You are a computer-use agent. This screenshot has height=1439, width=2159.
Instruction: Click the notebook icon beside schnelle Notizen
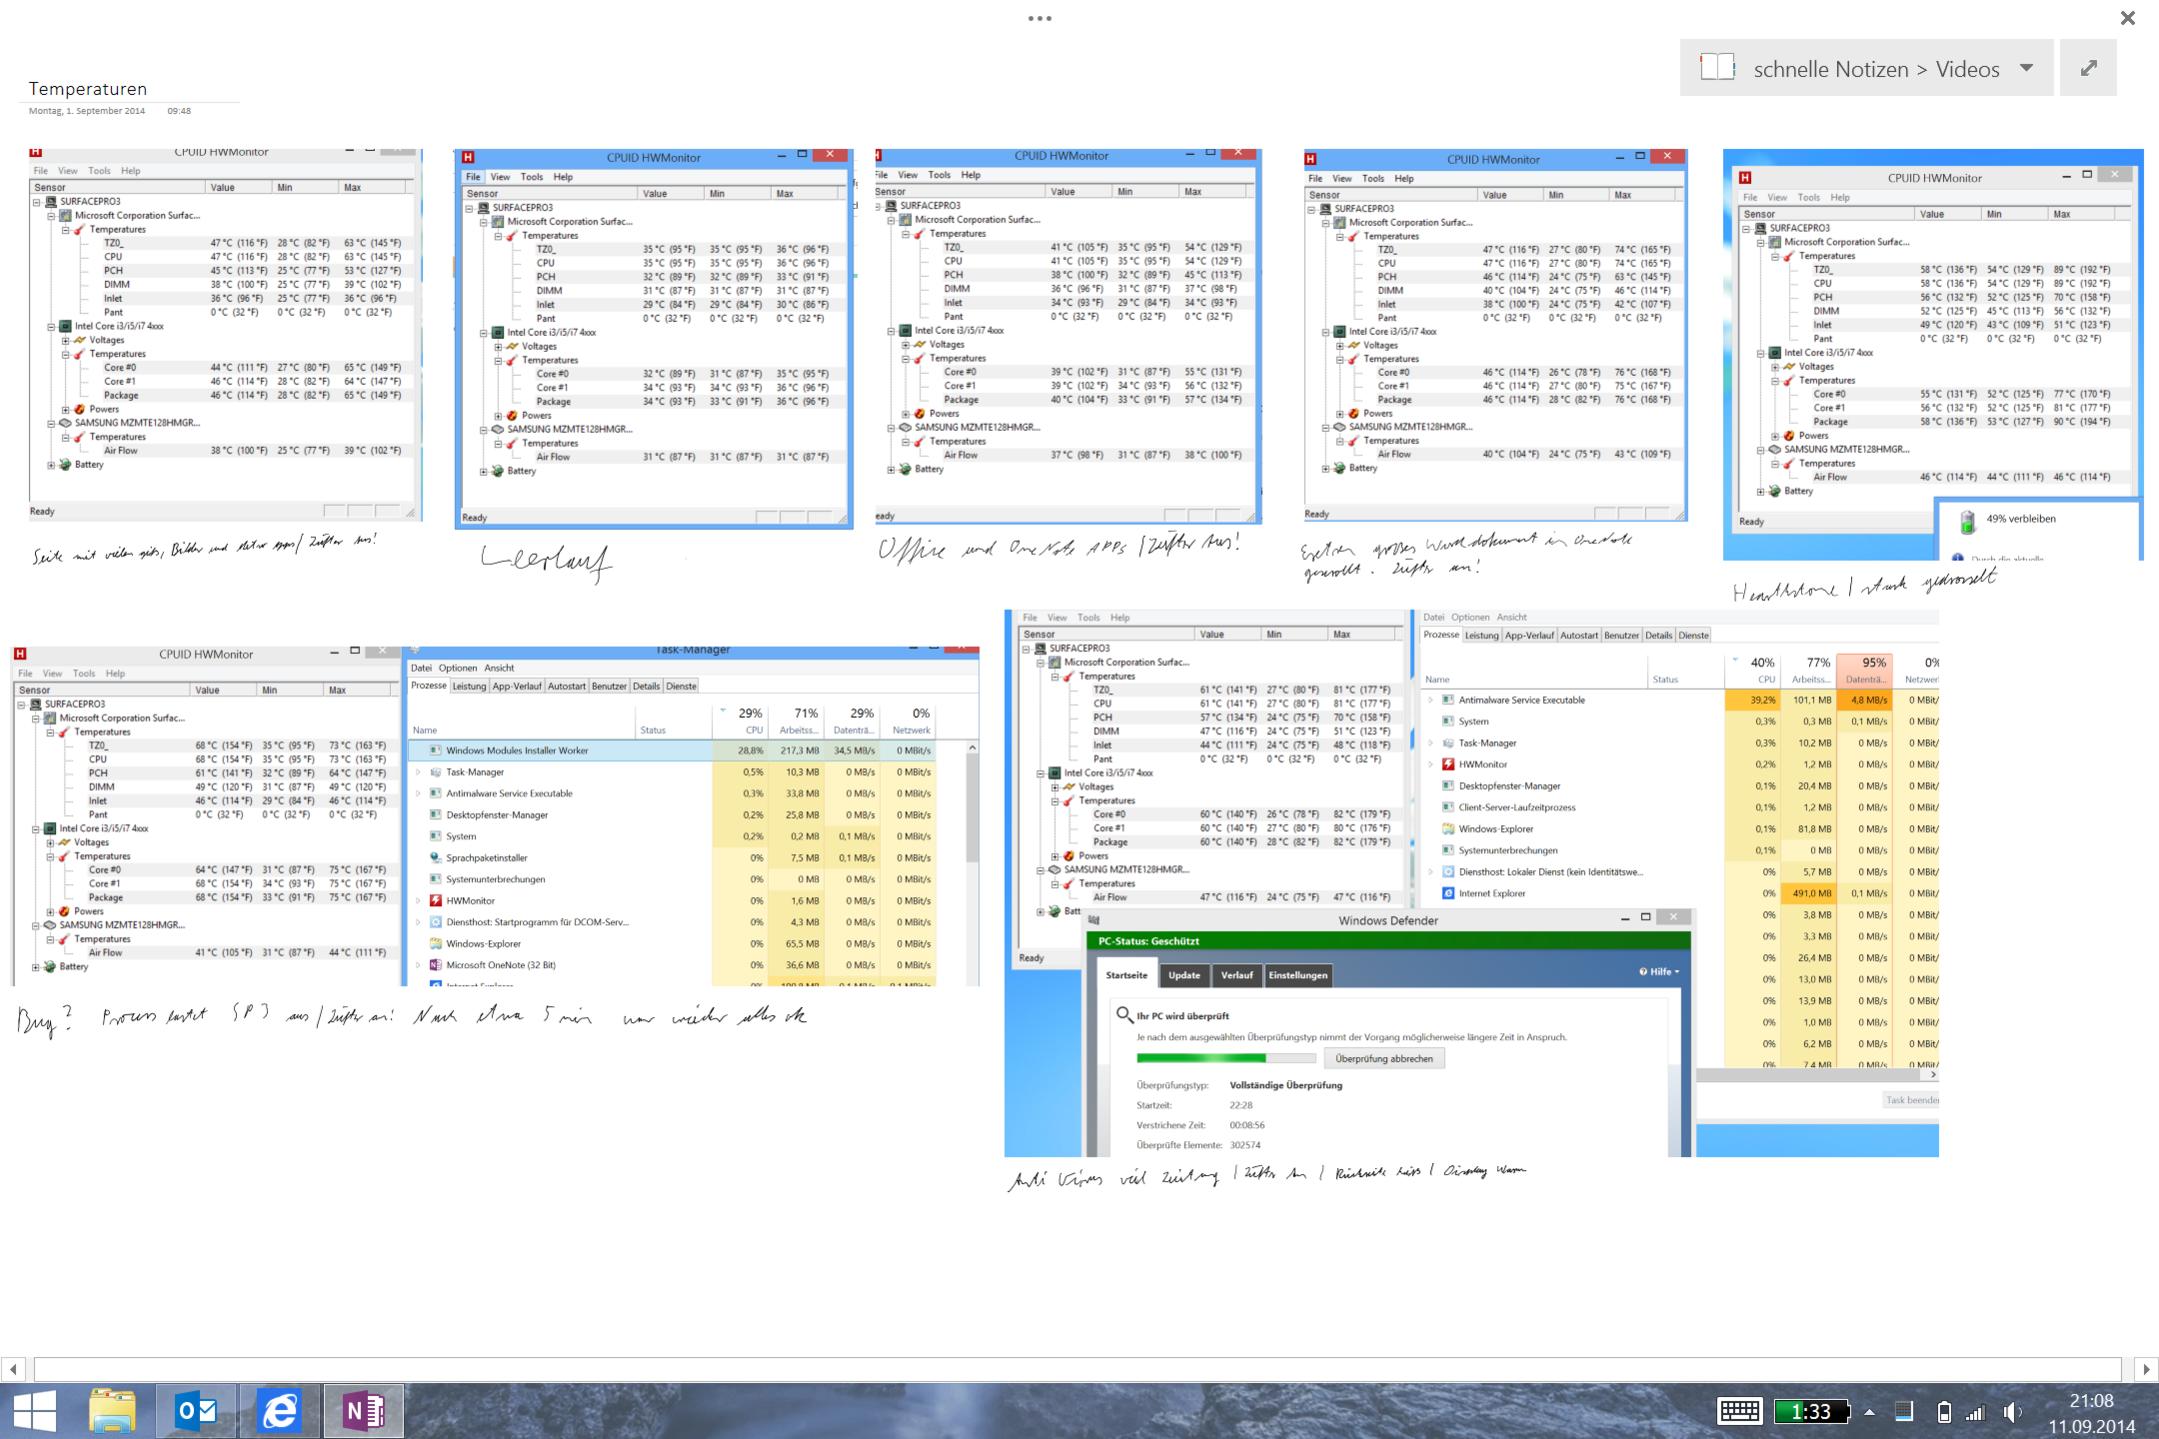pos(1717,68)
